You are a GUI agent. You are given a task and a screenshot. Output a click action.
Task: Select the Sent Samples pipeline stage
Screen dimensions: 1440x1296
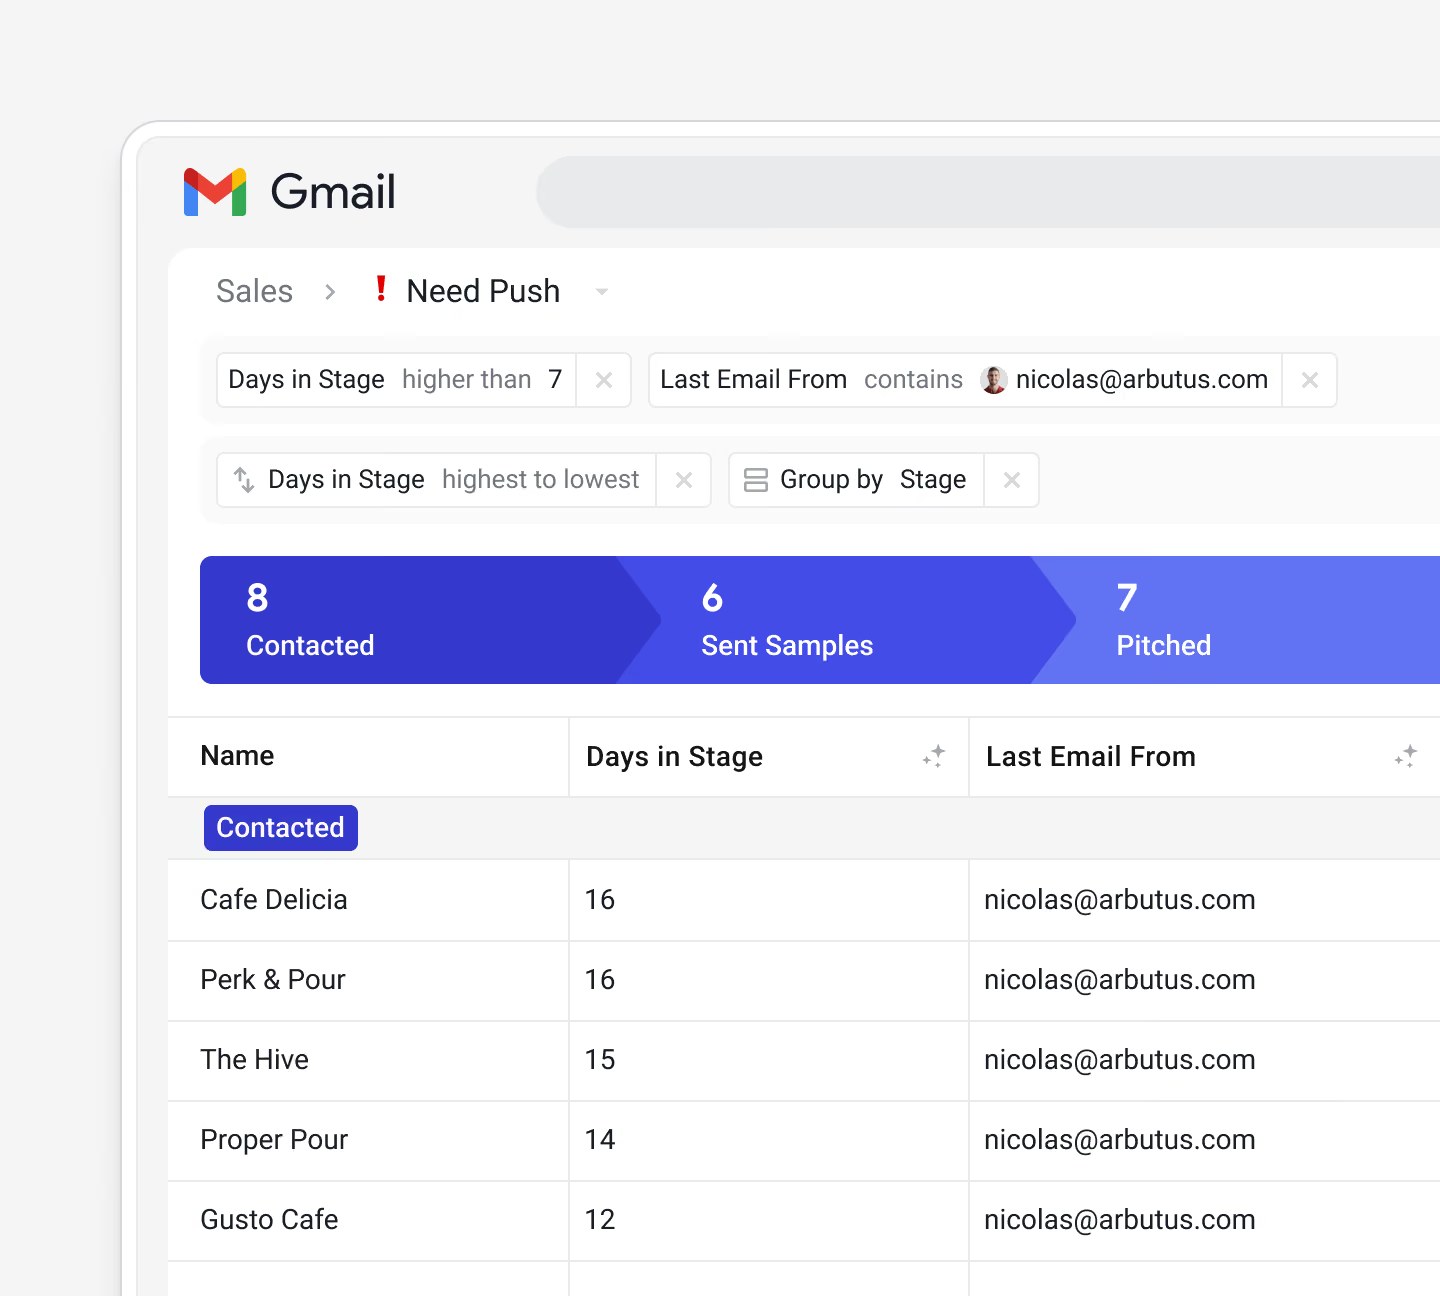click(840, 620)
